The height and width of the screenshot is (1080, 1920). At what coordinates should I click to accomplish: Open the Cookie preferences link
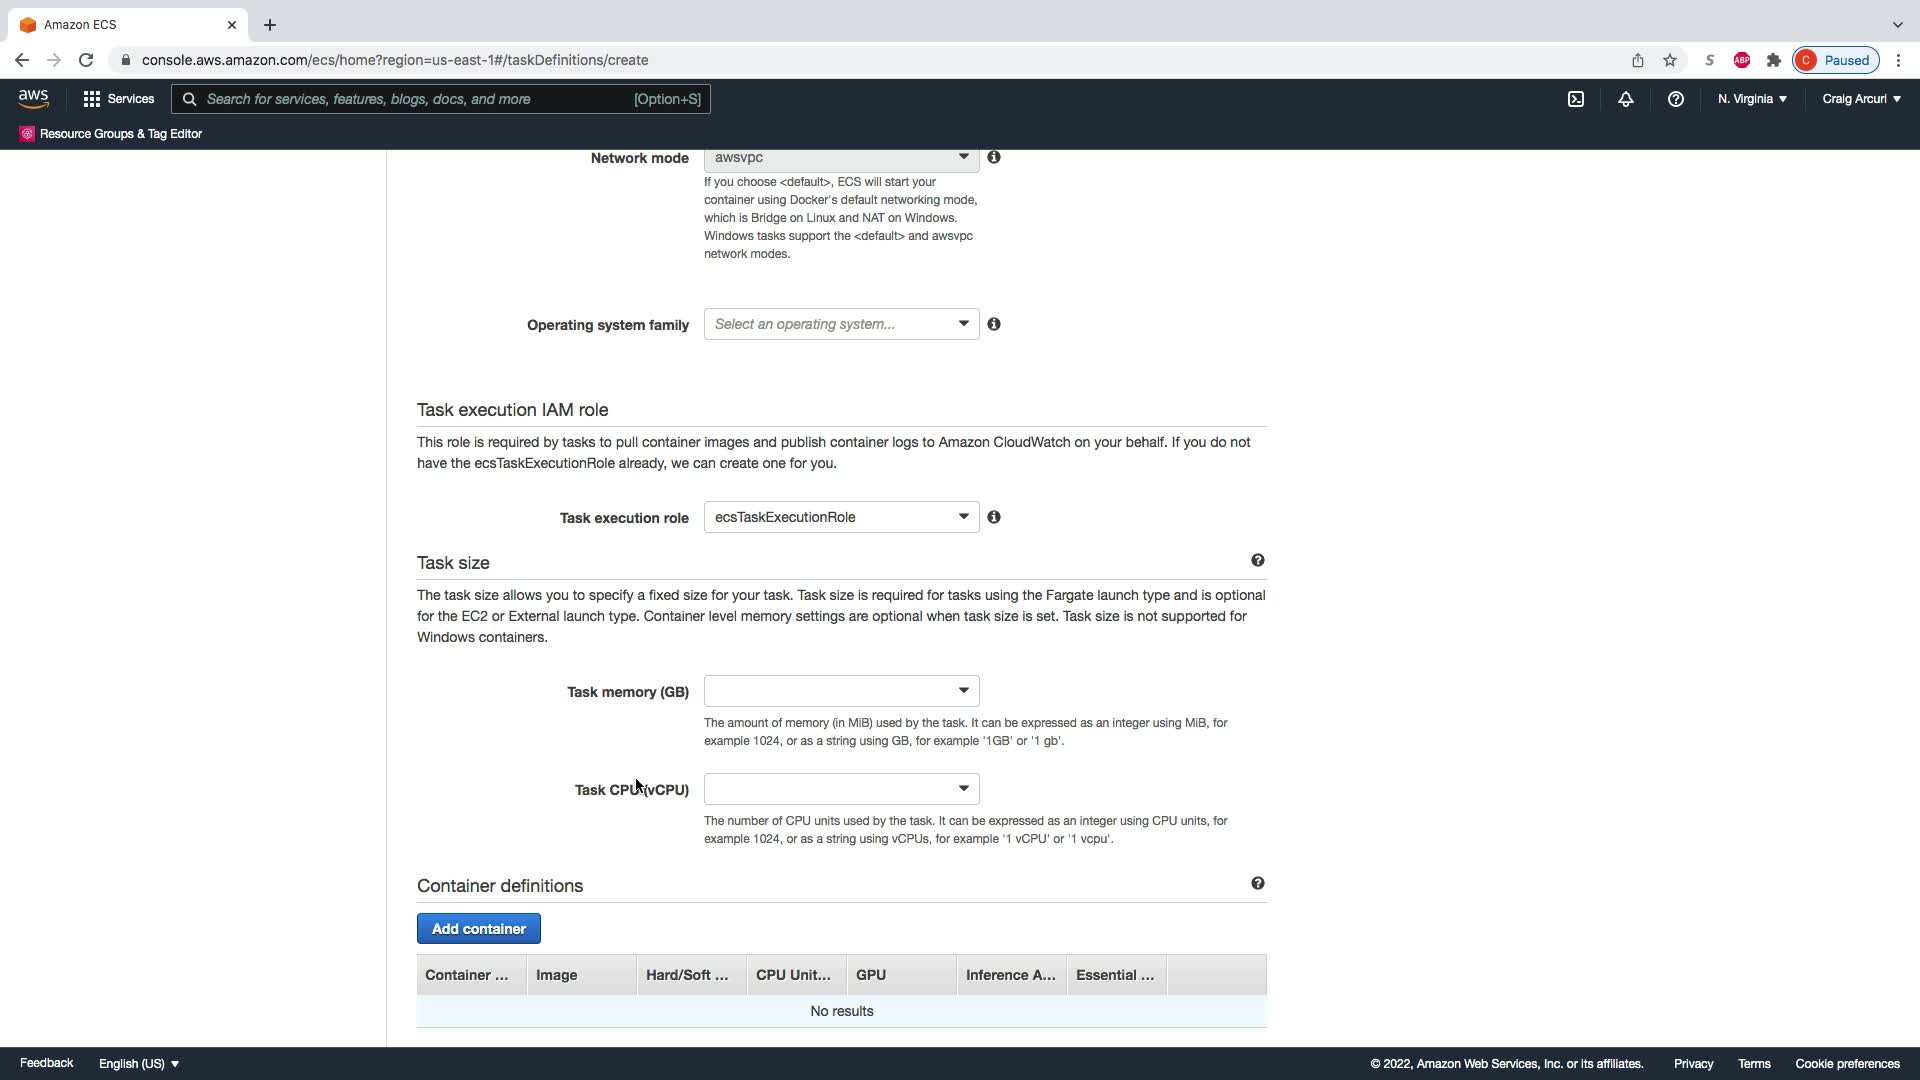1847,1064
